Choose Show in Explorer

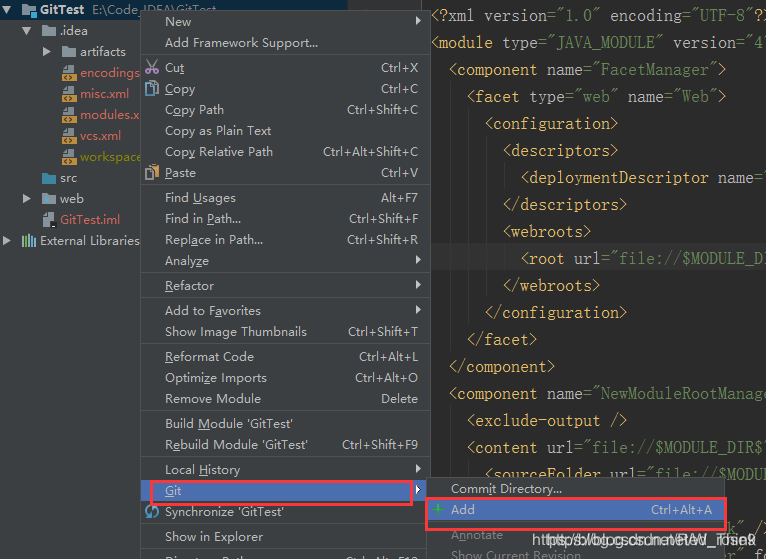[285, 537]
